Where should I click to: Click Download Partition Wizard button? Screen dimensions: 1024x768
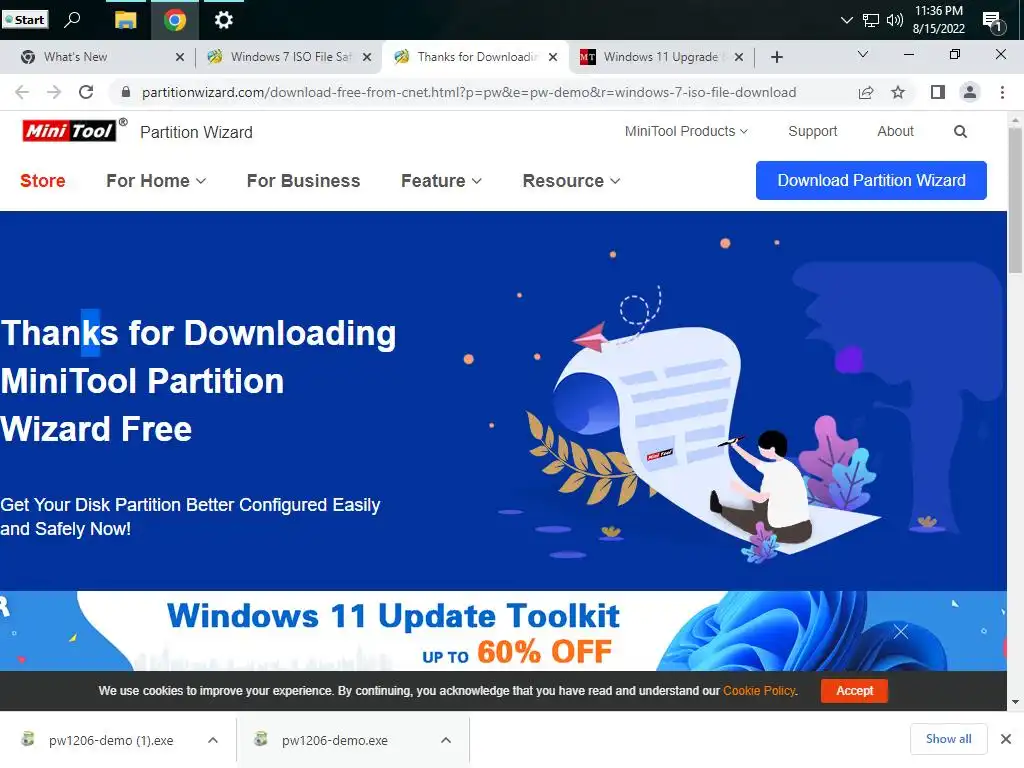871,180
